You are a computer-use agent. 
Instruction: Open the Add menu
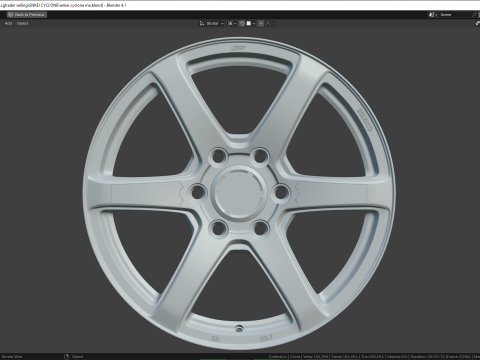(x=8, y=23)
